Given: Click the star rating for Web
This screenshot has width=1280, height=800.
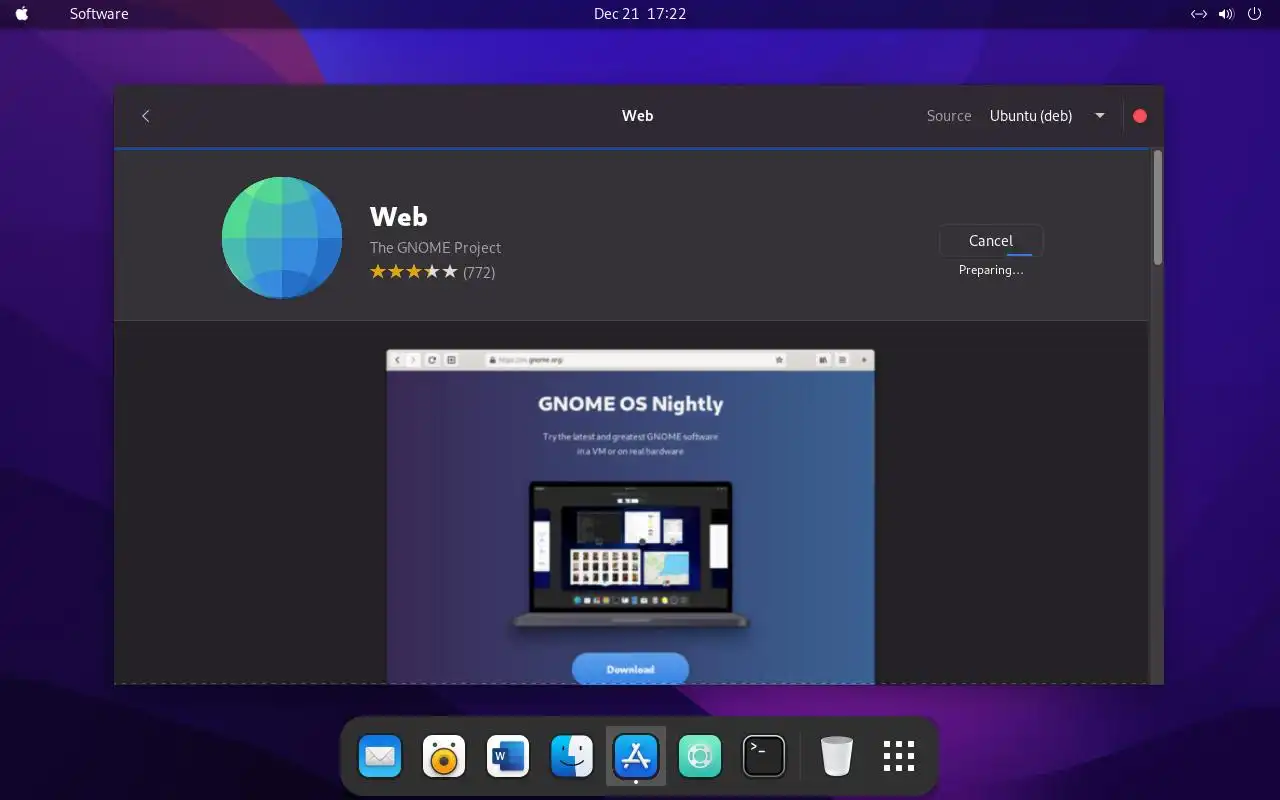Looking at the screenshot, I should pyautogui.click(x=413, y=272).
